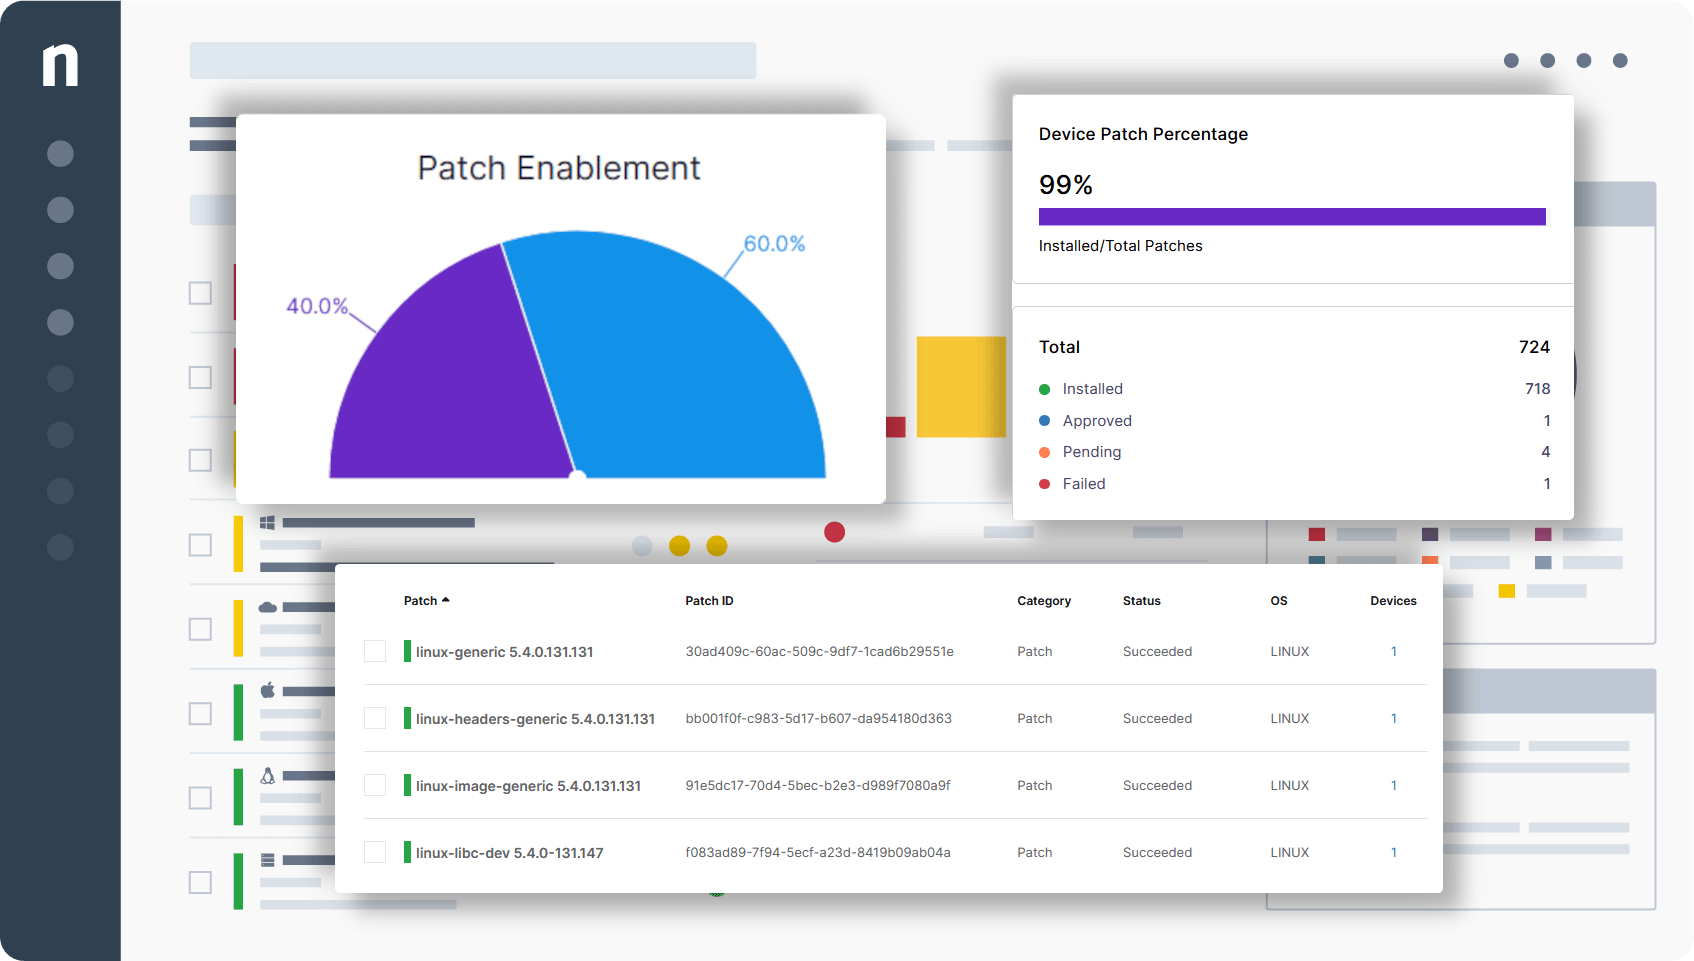This screenshot has width=1694, height=961.
Task: Check the linux-generic 5.4.0.131.131 row checkbox
Action: [375, 650]
